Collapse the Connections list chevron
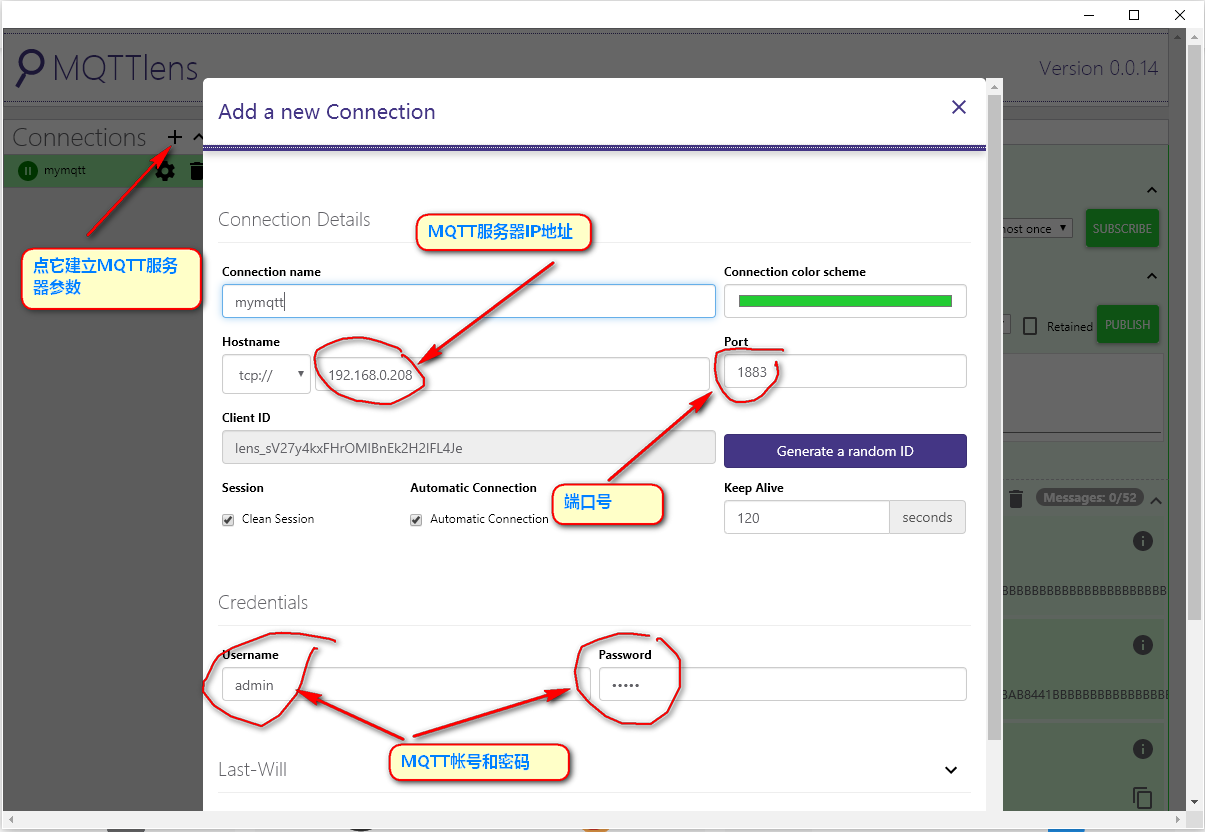 (198, 138)
